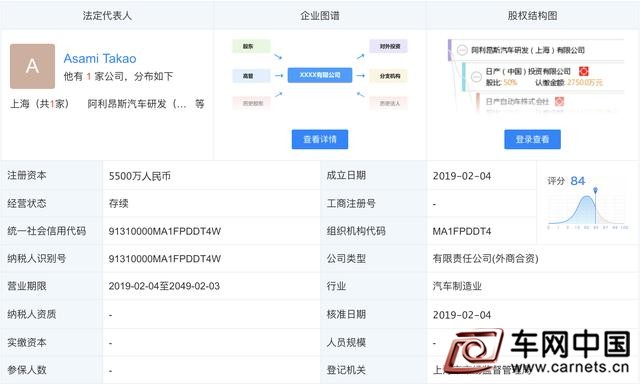
Task: Select the 对外投资 node in the enterprise graph
Action: [x=389, y=46]
